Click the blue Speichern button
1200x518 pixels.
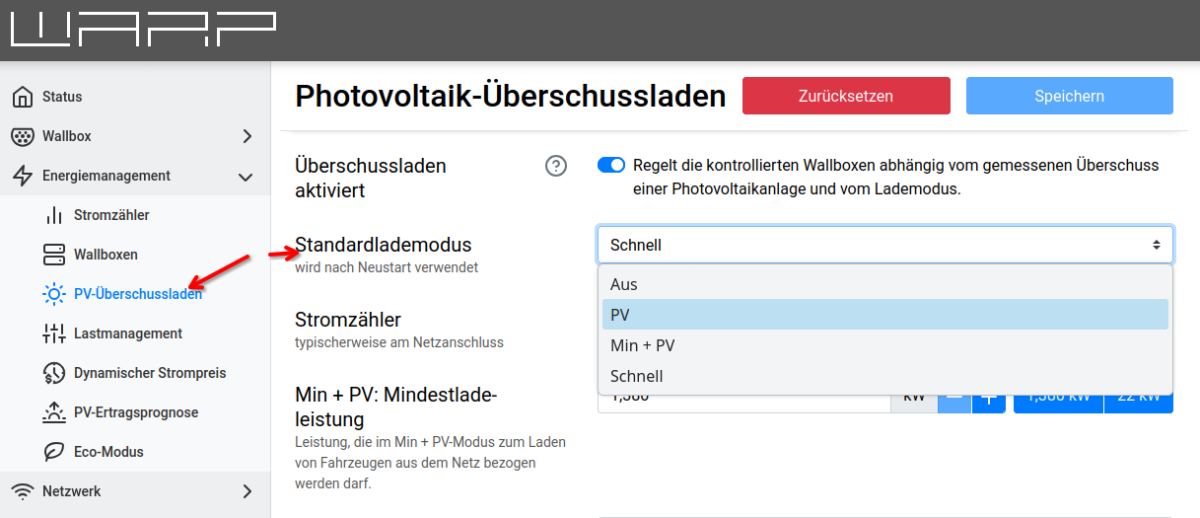[1069, 96]
